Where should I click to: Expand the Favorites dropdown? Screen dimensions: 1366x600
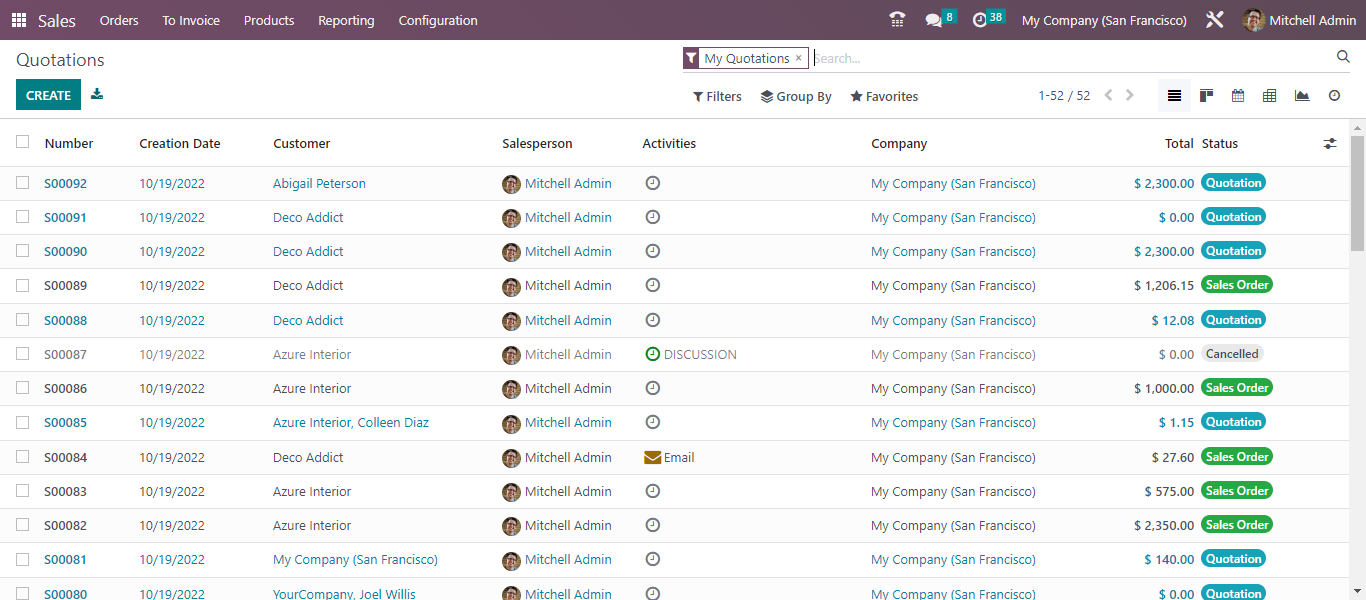click(x=884, y=97)
